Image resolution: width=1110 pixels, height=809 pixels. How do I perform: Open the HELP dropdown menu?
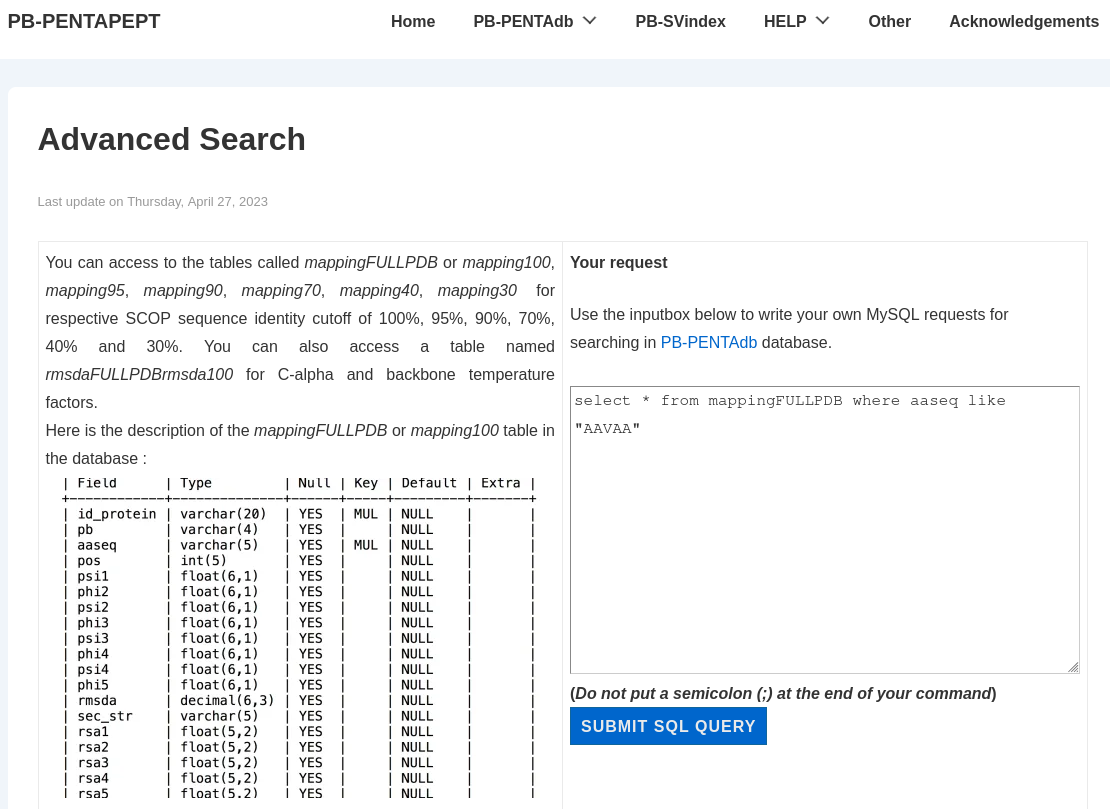785,21
